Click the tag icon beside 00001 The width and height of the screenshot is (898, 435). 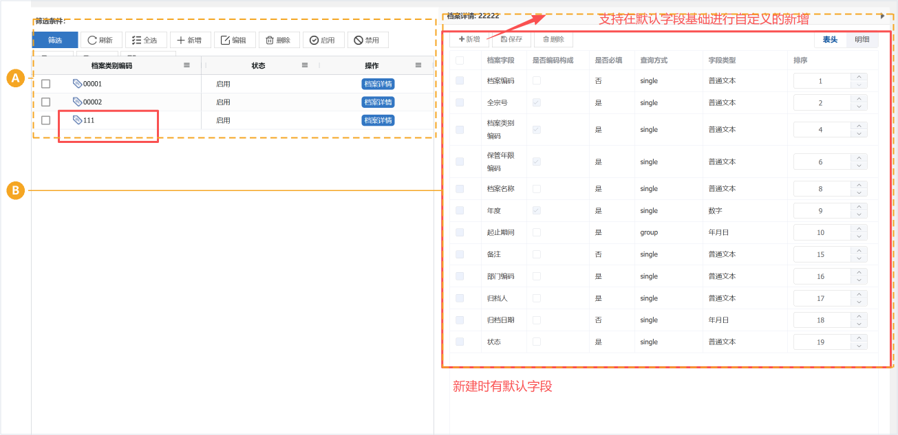[x=77, y=84]
